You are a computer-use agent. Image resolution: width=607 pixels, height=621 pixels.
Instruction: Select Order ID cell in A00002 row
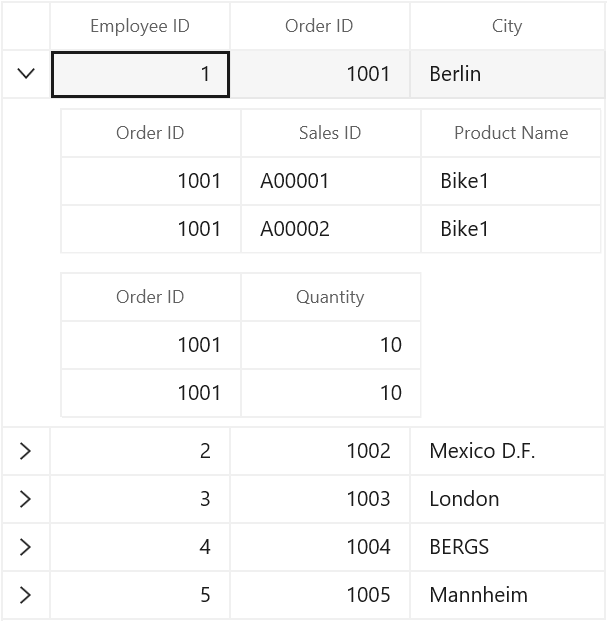(x=150, y=229)
